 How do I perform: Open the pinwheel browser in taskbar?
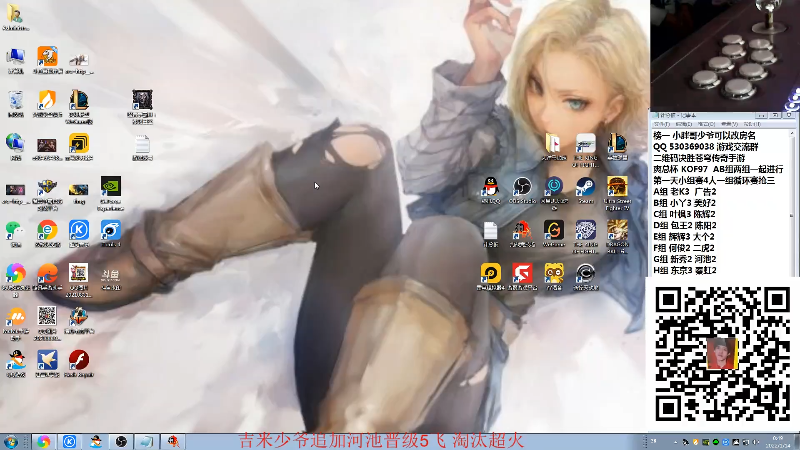[43, 441]
